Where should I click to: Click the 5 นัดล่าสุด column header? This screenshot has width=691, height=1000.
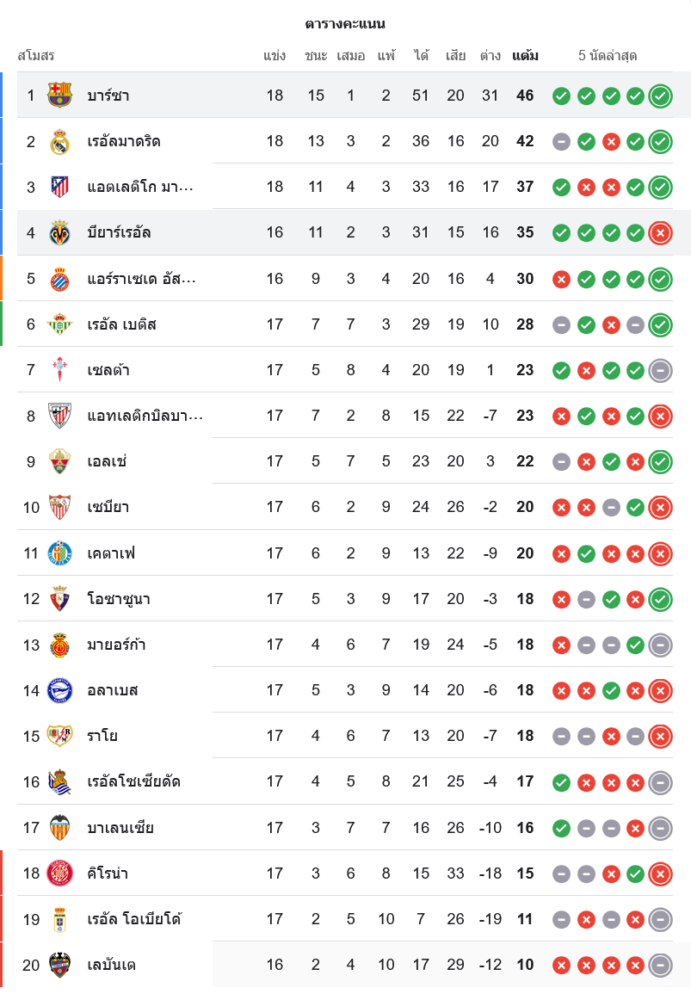pyautogui.click(x=607, y=56)
